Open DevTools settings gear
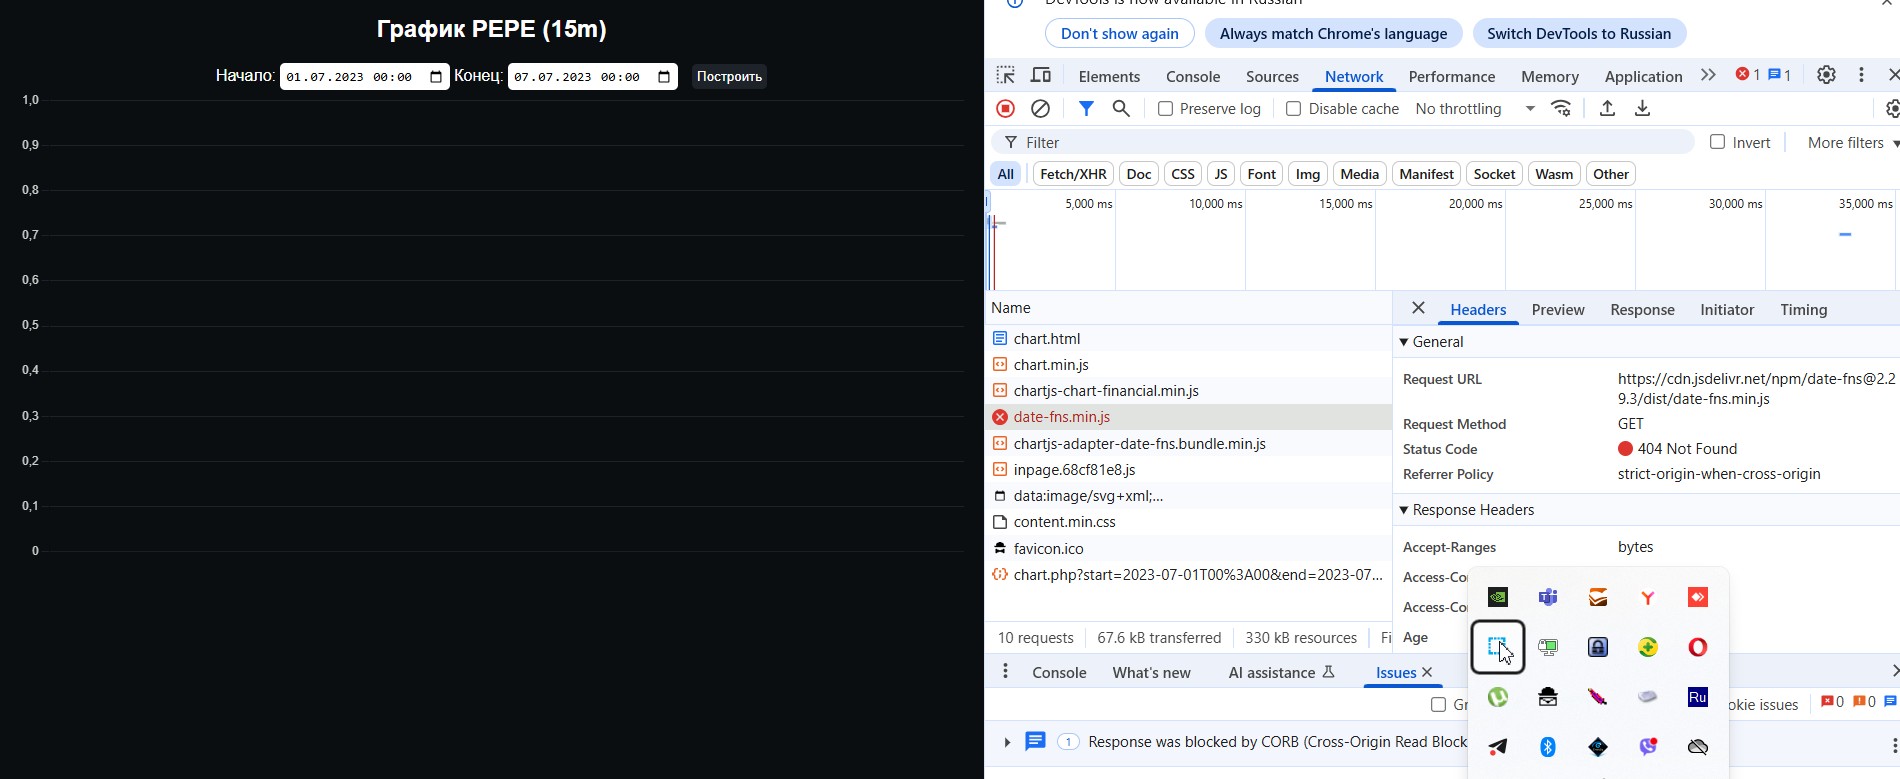Viewport: 1900px width, 779px height. coord(1826,75)
